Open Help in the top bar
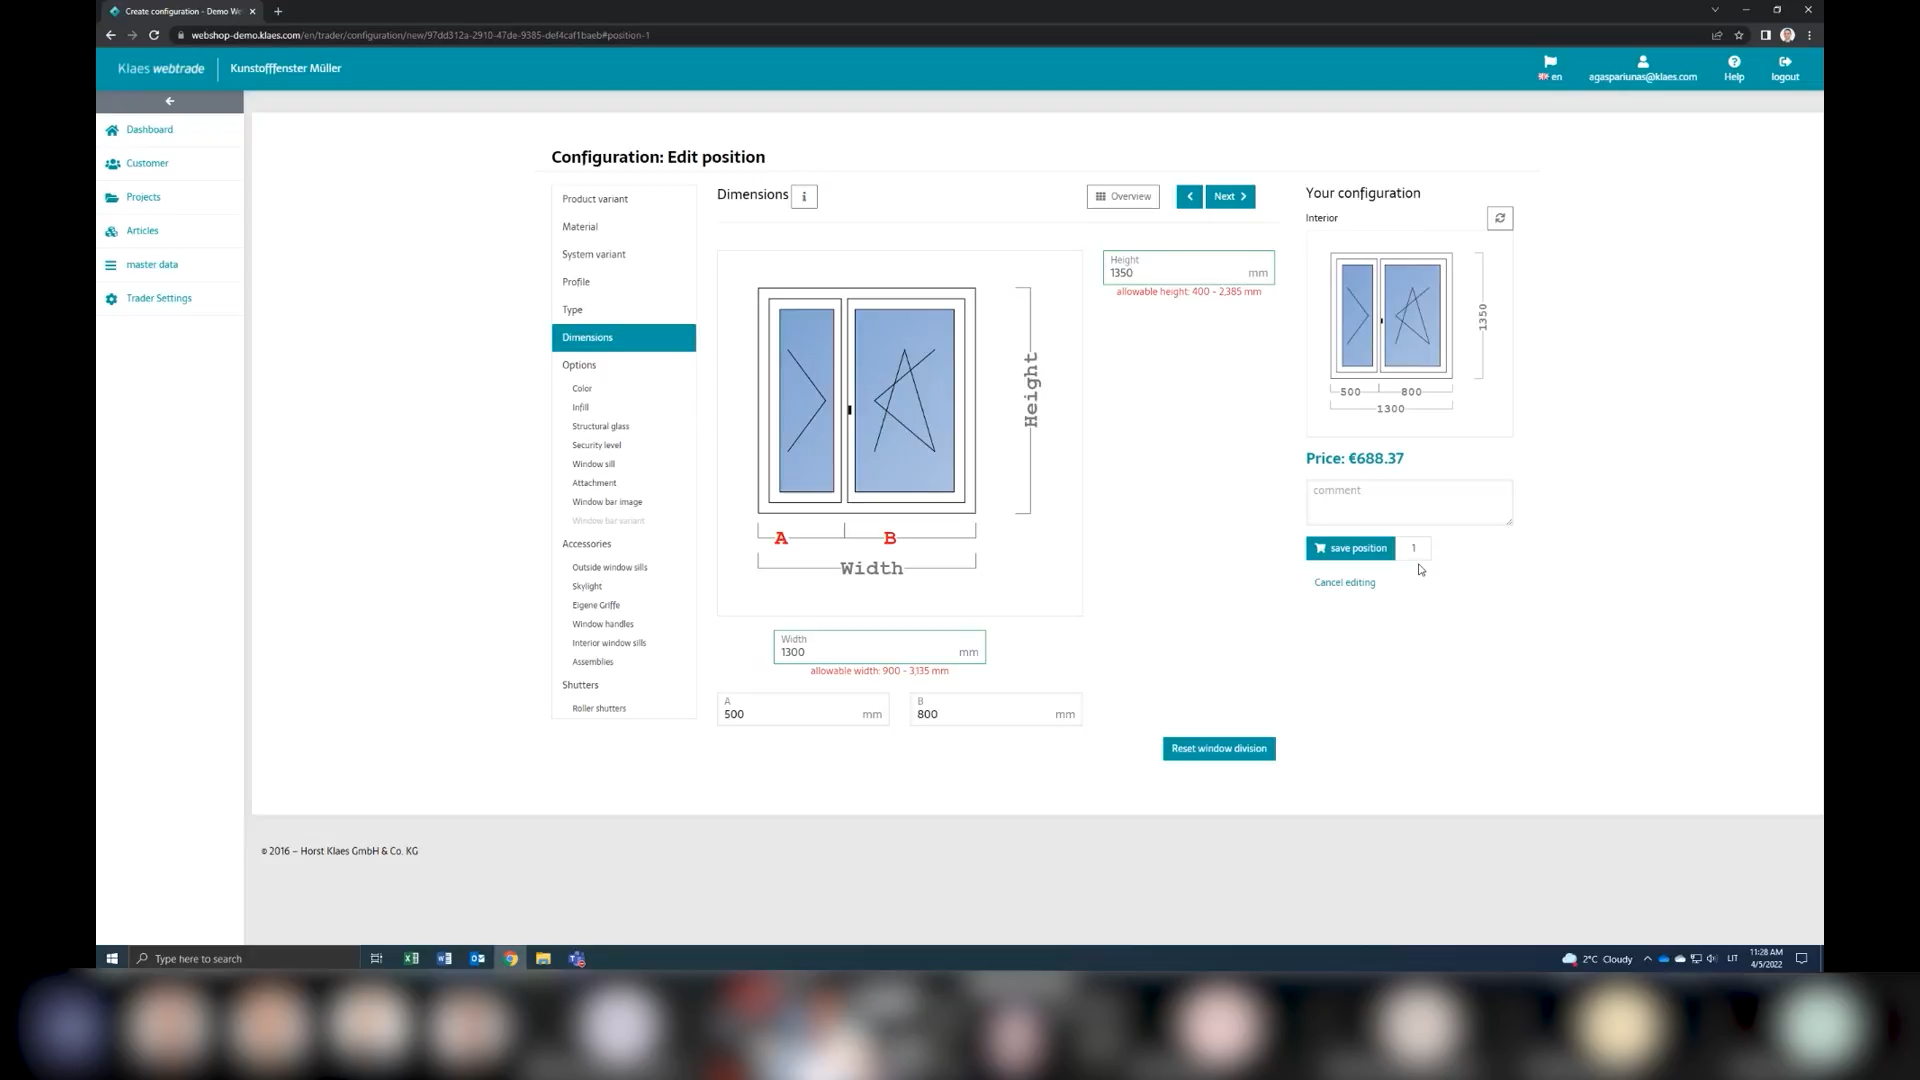Image resolution: width=1920 pixels, height=1080 pixels. click(x=1734, y=68)
